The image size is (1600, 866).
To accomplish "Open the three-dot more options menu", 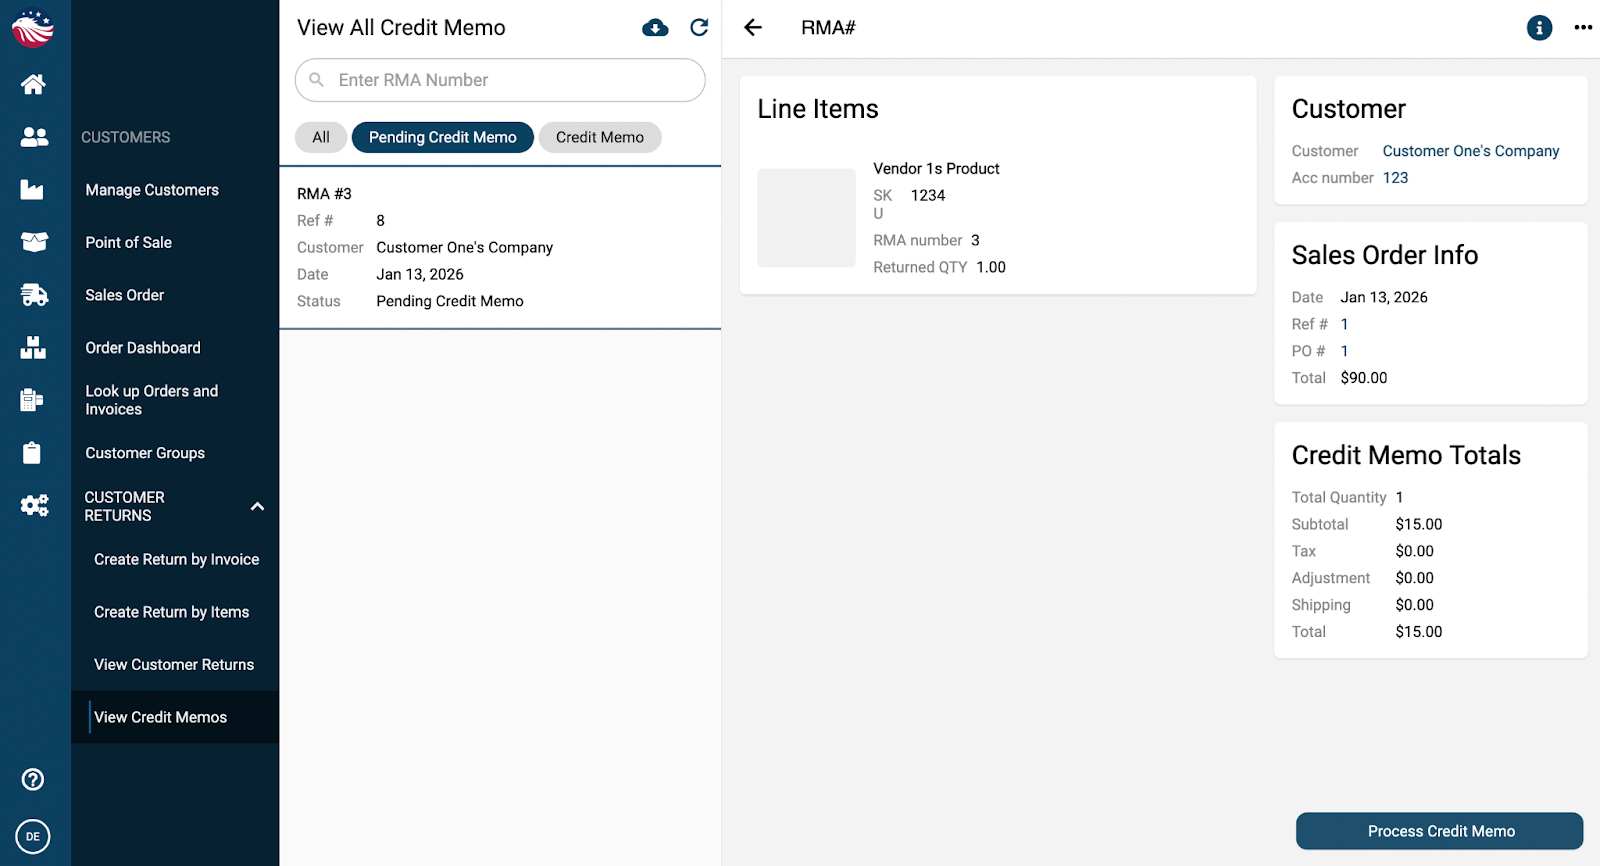I will (x=1583, y=28).
